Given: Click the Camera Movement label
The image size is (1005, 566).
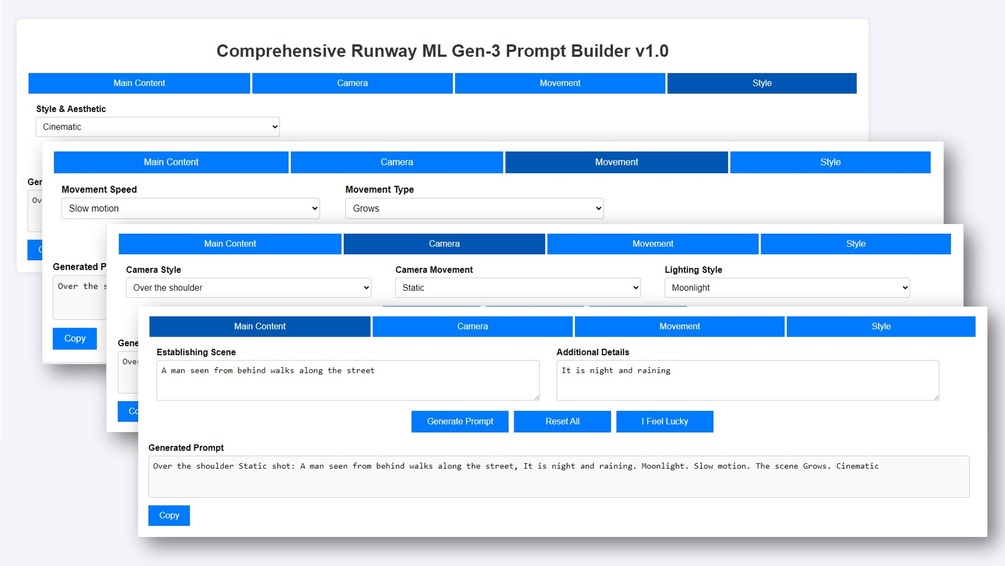Looking at the screenshot, I should click(434, 270).
